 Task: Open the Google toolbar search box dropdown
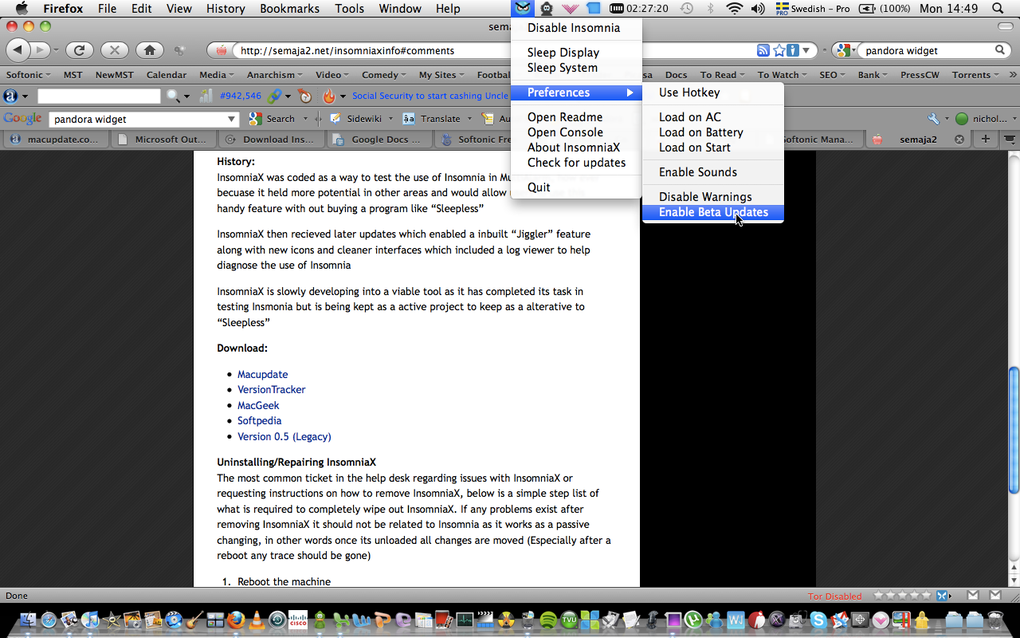[x=231, y=120]
